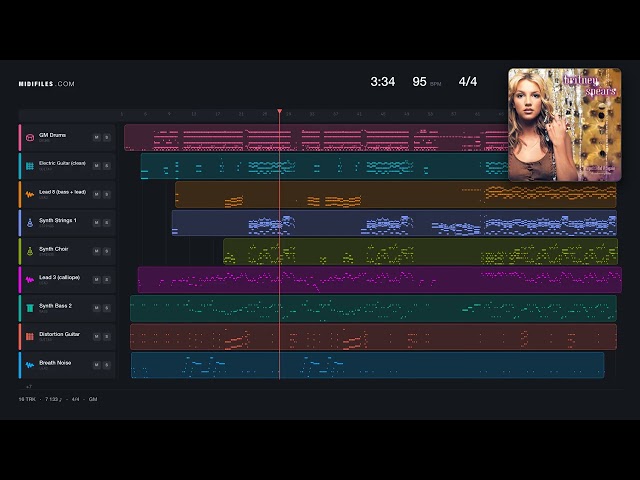
Task: Mute the Synth Bass 2 track
Action: click(x=96, y=308)
